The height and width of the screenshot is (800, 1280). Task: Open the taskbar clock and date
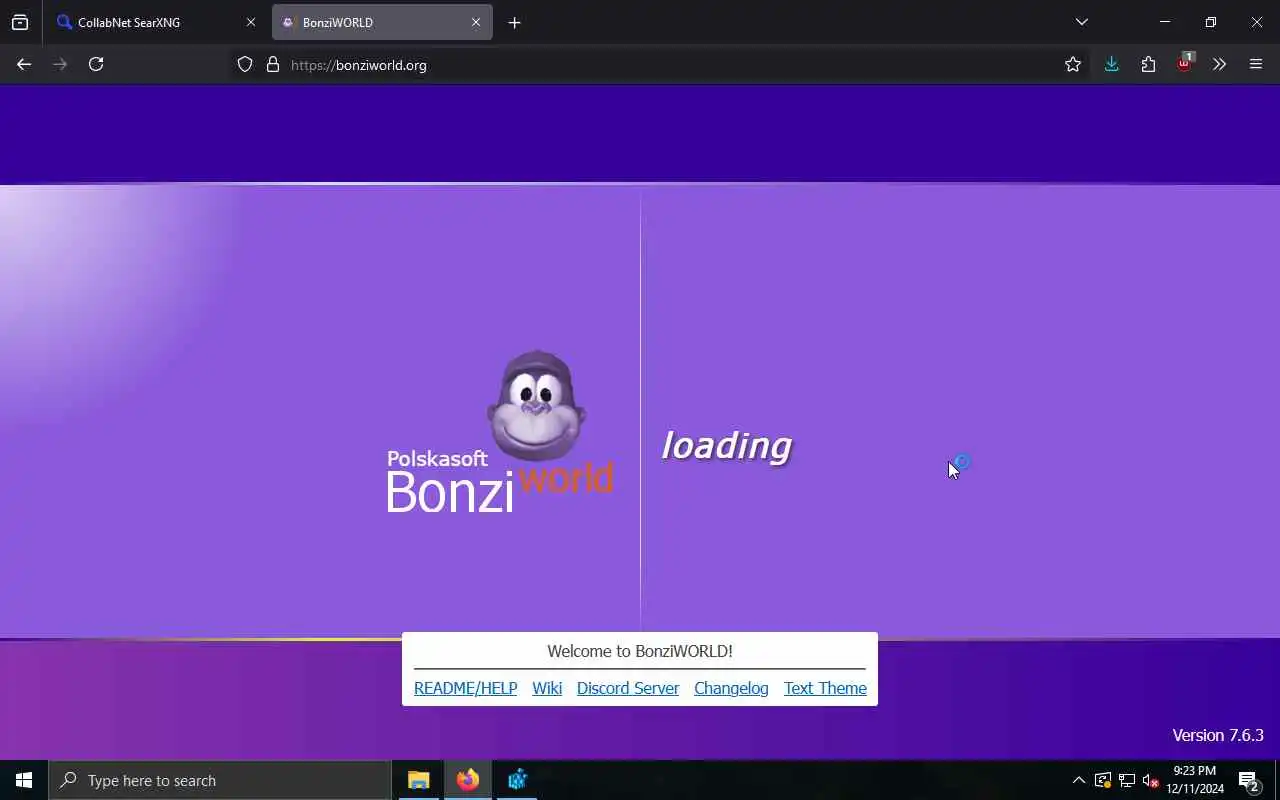(x=1195, y=780)
